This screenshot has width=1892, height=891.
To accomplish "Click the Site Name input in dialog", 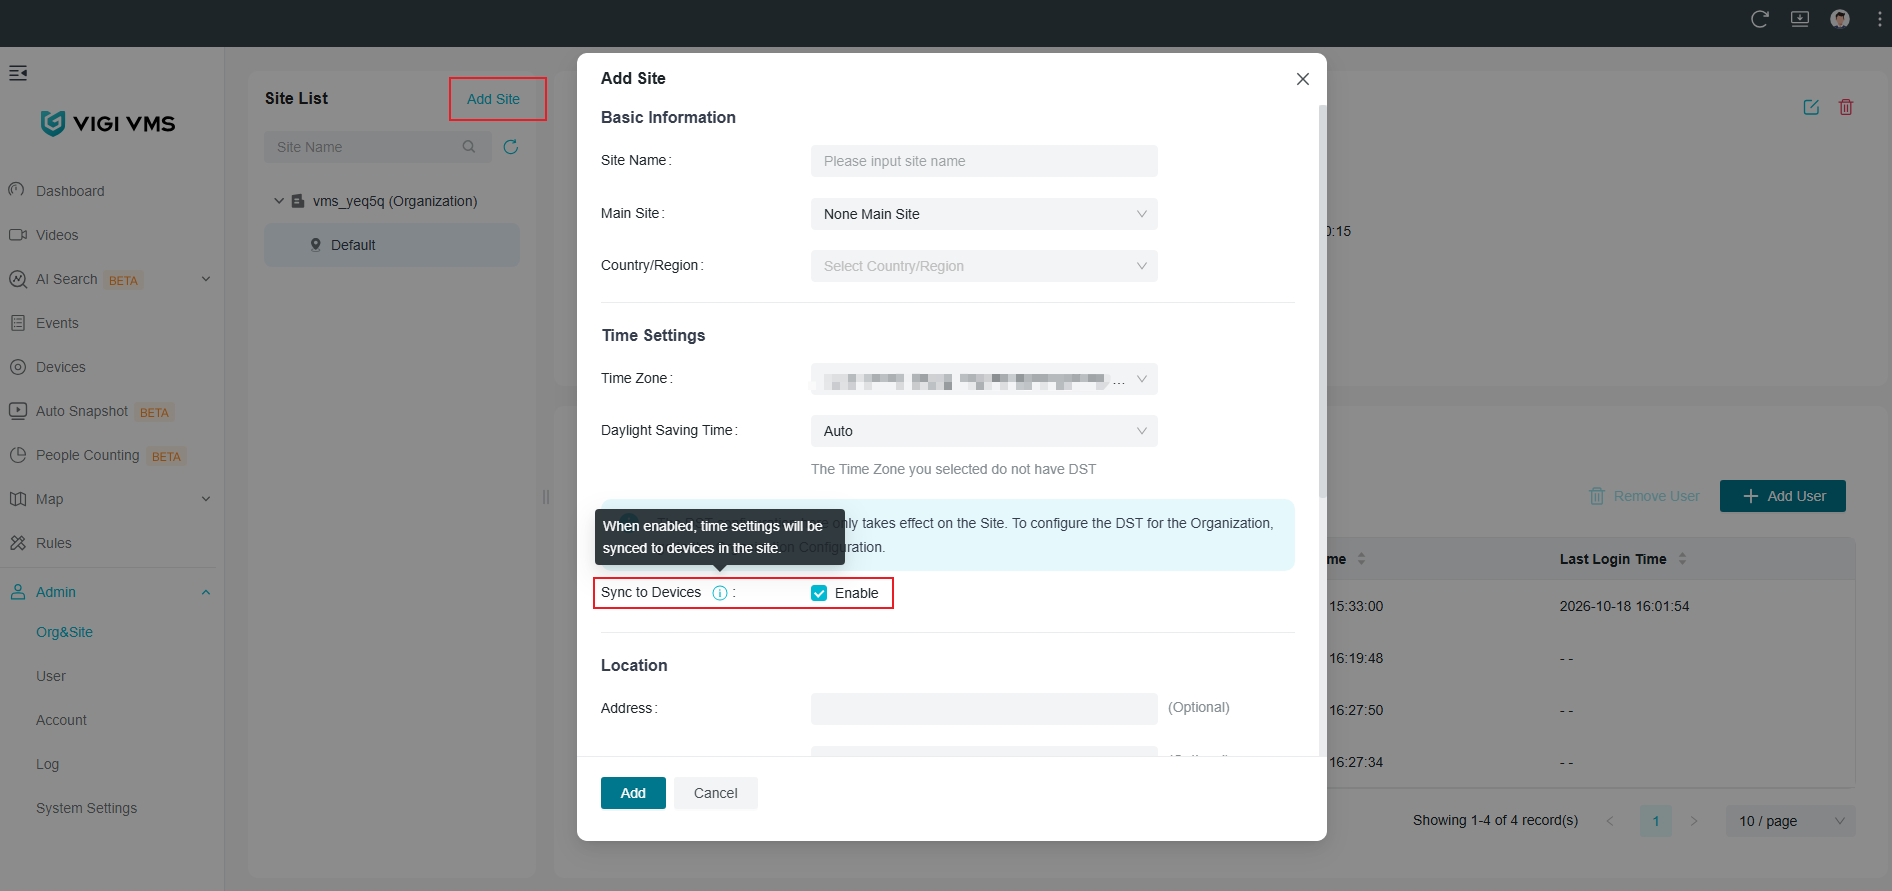I will tap(984, 161).
